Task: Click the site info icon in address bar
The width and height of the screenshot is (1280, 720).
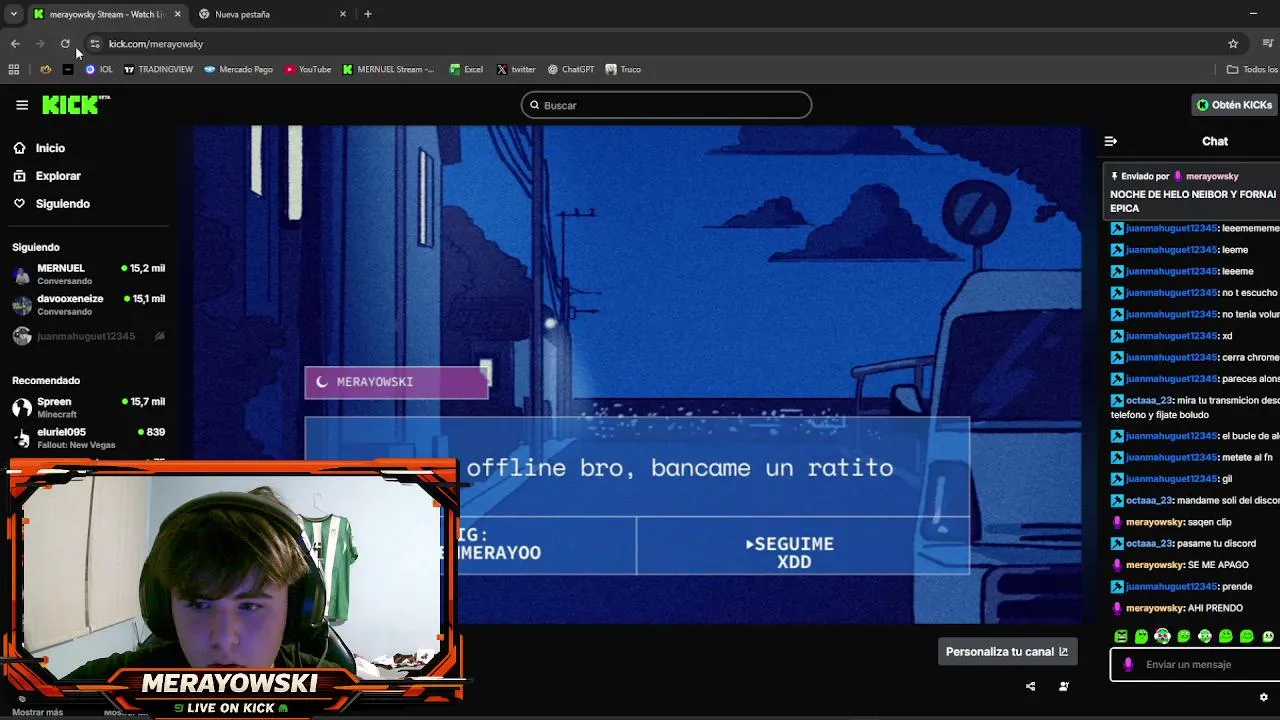Action: point(94,44)
